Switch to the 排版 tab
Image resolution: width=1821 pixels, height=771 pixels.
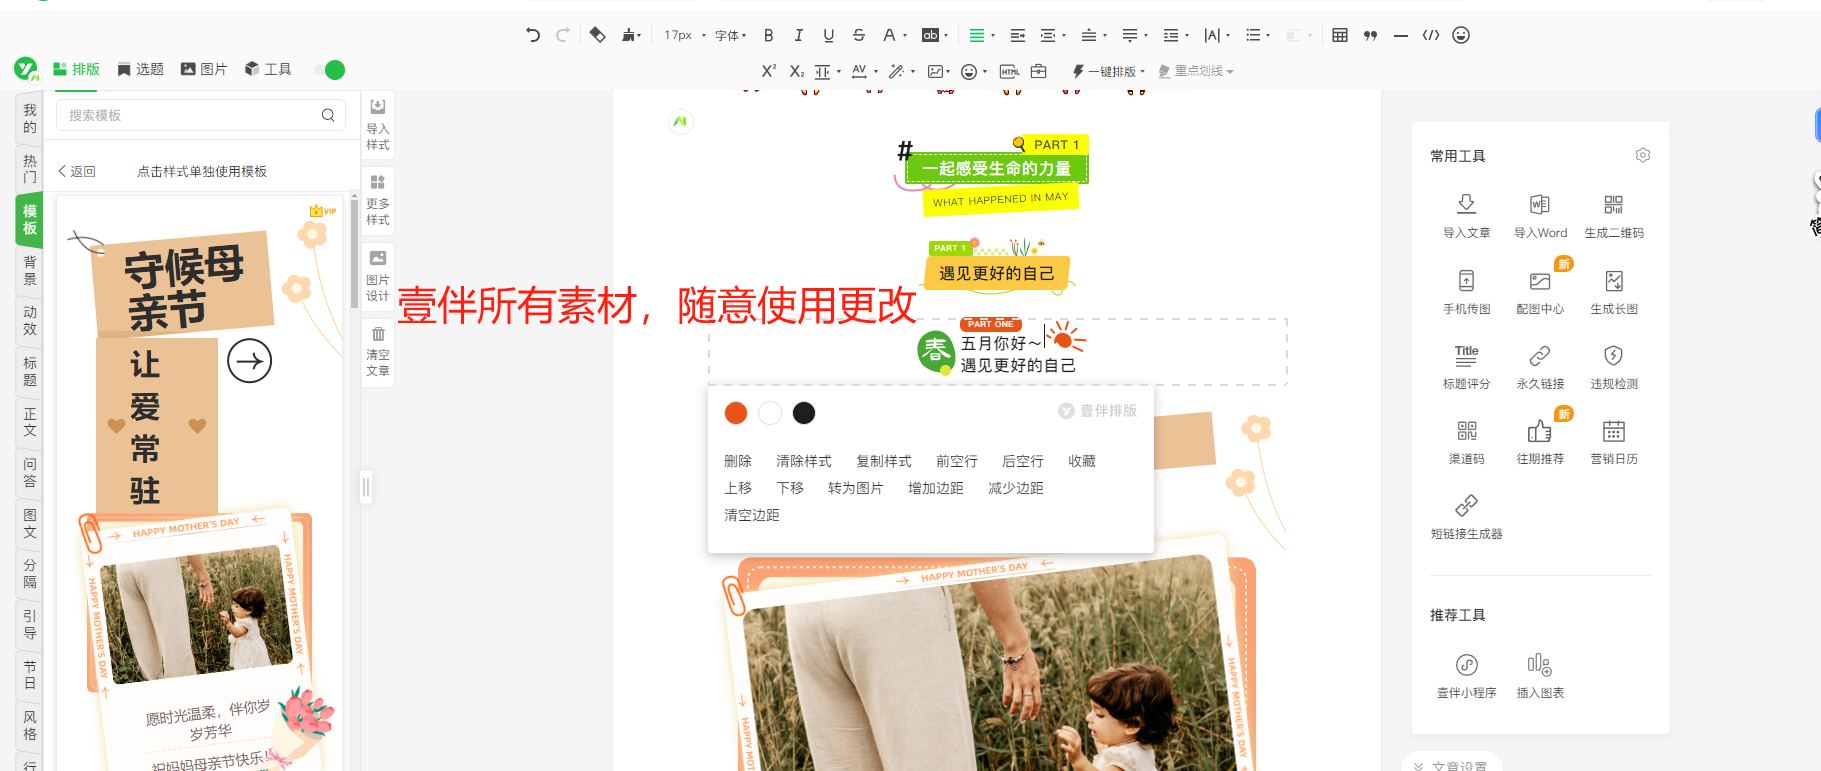76,69
